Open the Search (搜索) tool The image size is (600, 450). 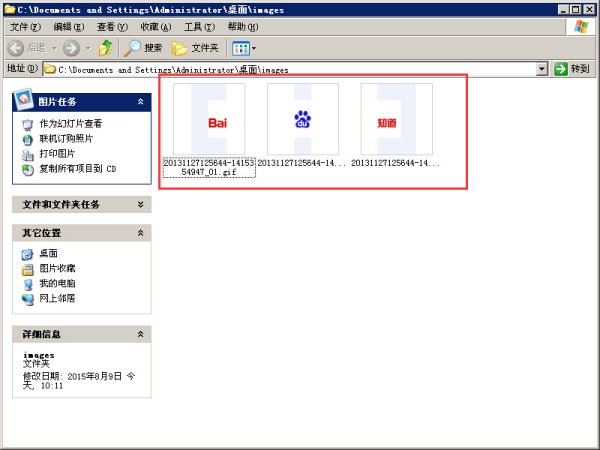tap(143, 48)
